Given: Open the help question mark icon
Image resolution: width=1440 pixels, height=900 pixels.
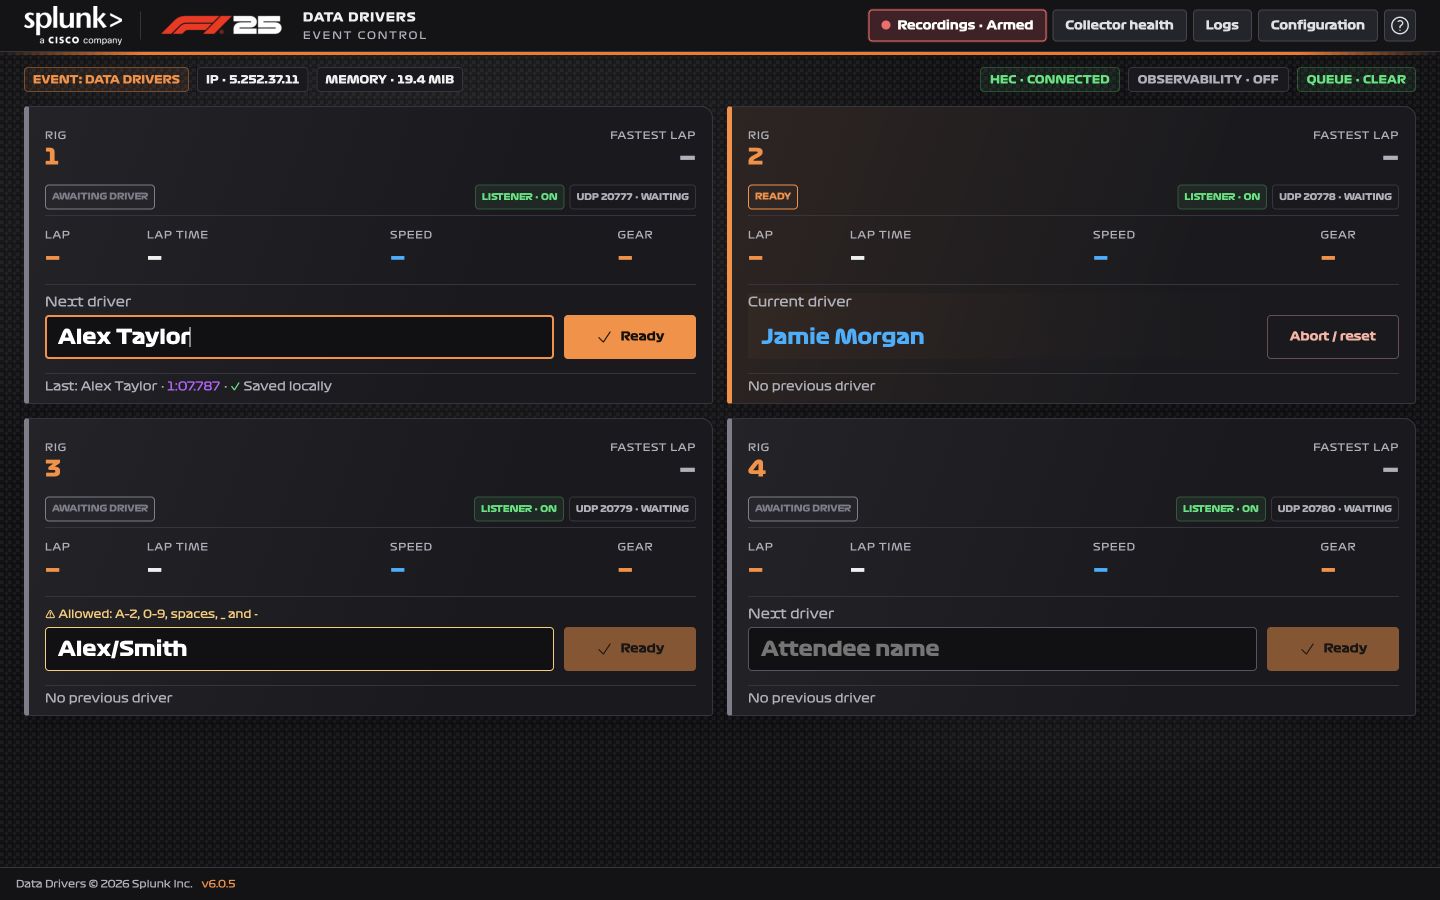Looking at the screenshot, I should point(1400,25).
